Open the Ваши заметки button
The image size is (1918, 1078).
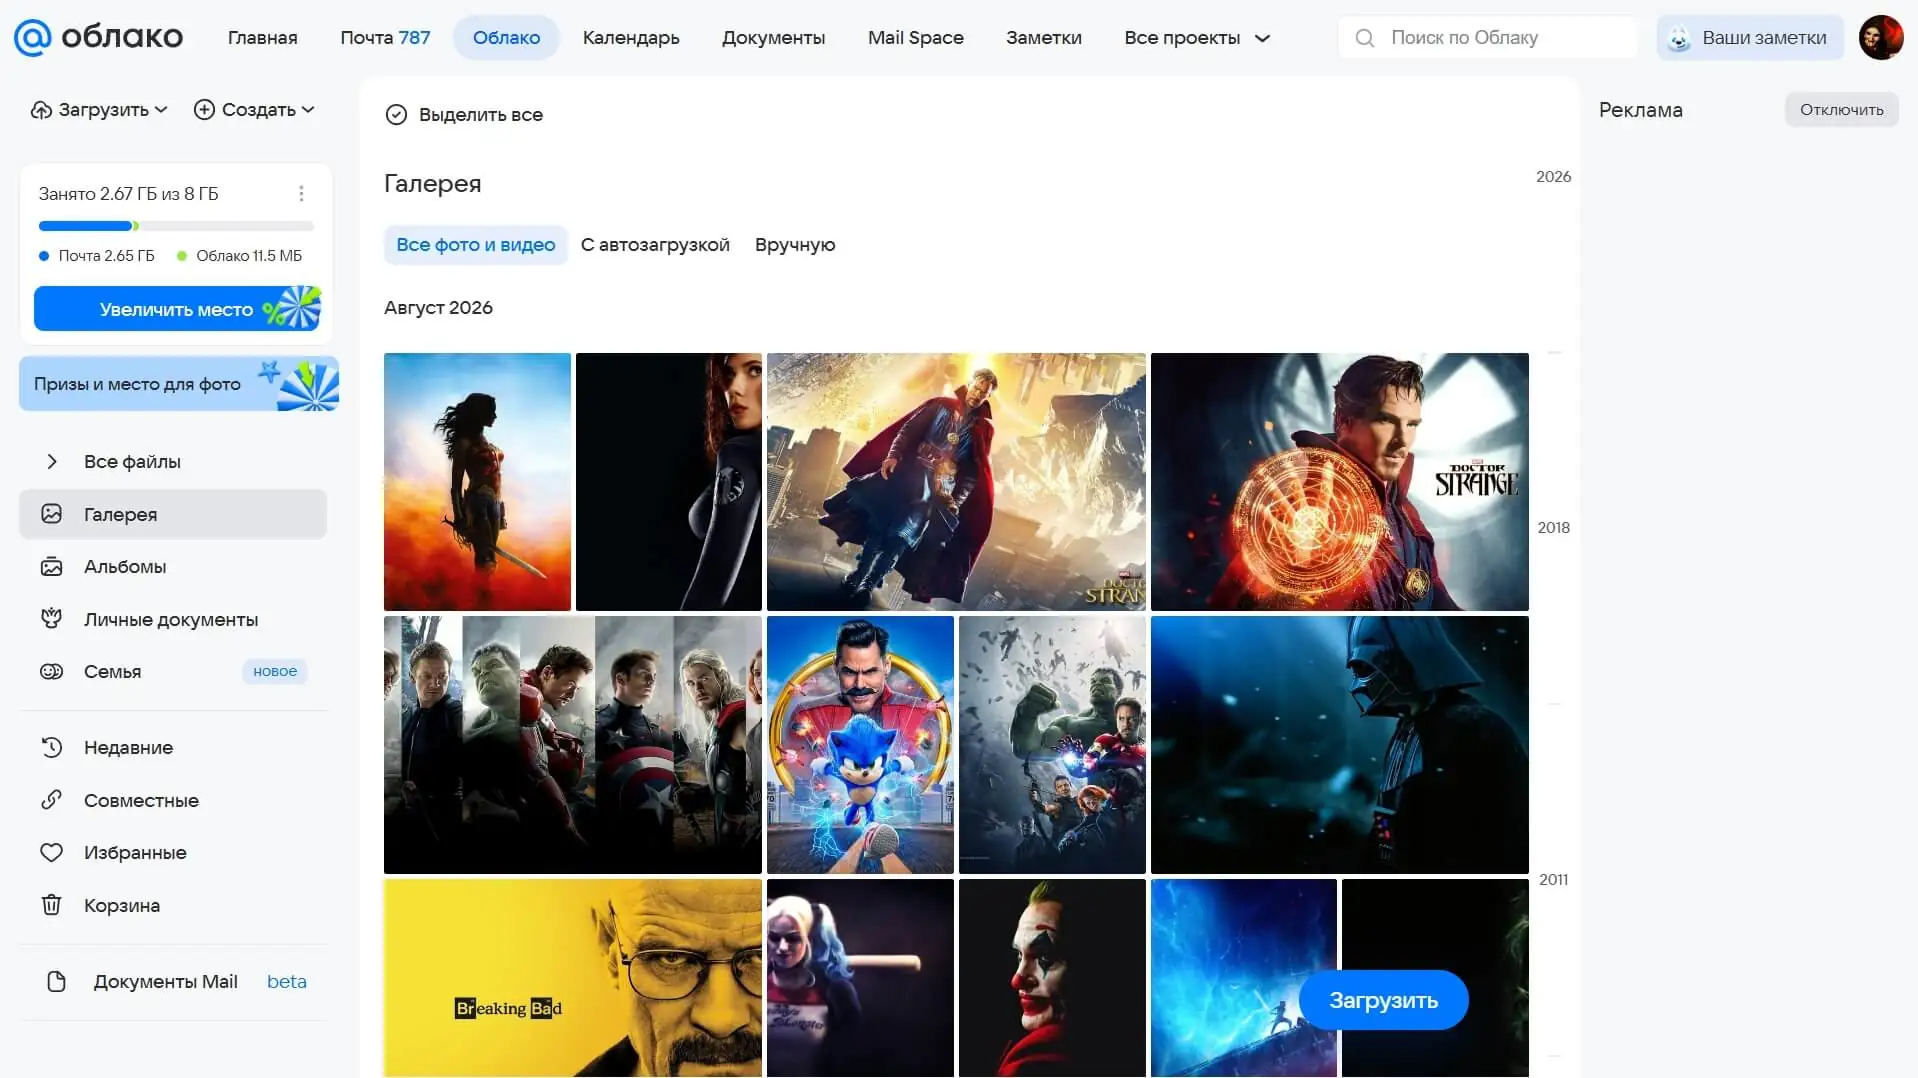1750,38
